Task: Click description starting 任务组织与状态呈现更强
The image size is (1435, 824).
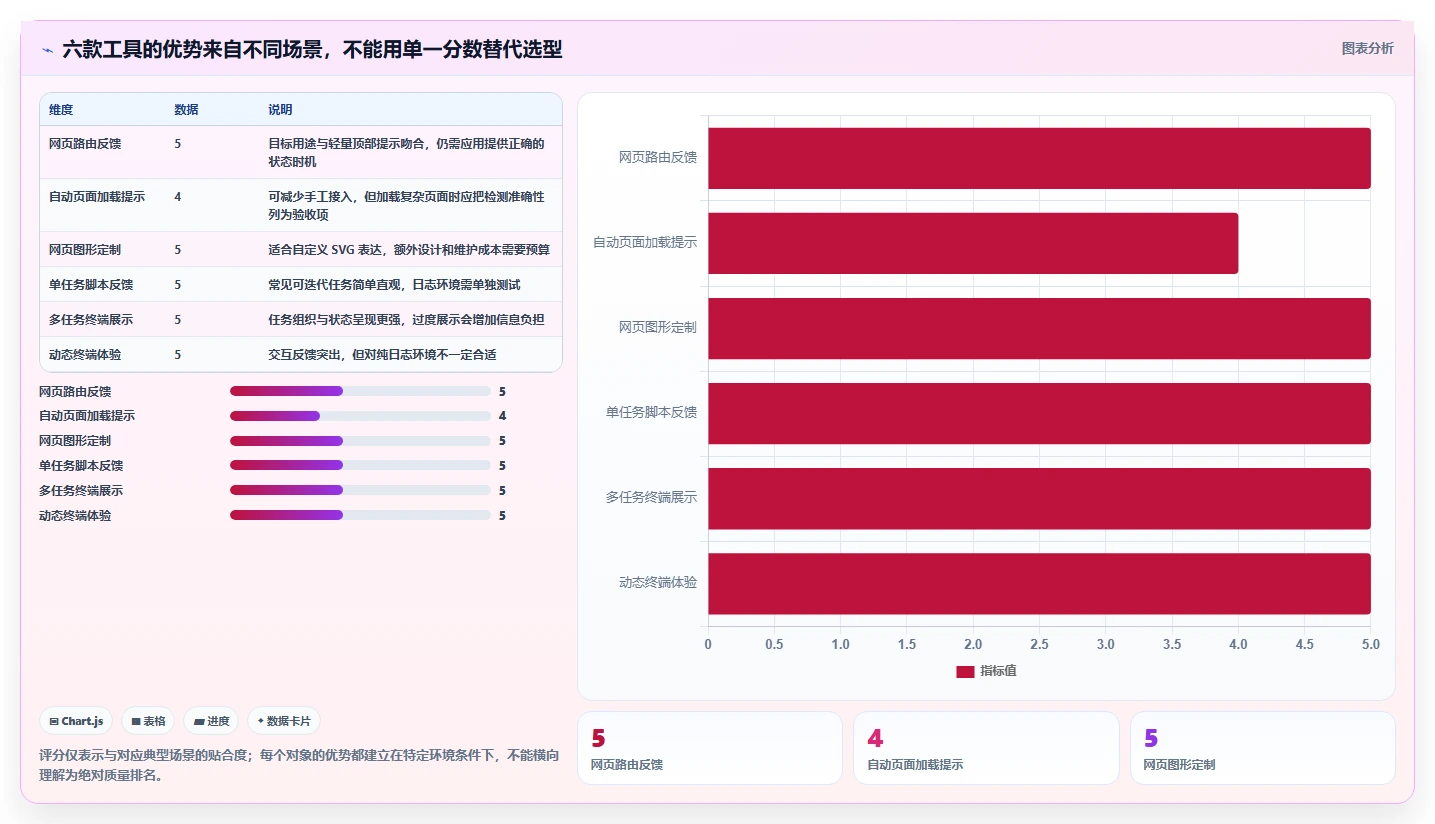Action: point(406,319)
